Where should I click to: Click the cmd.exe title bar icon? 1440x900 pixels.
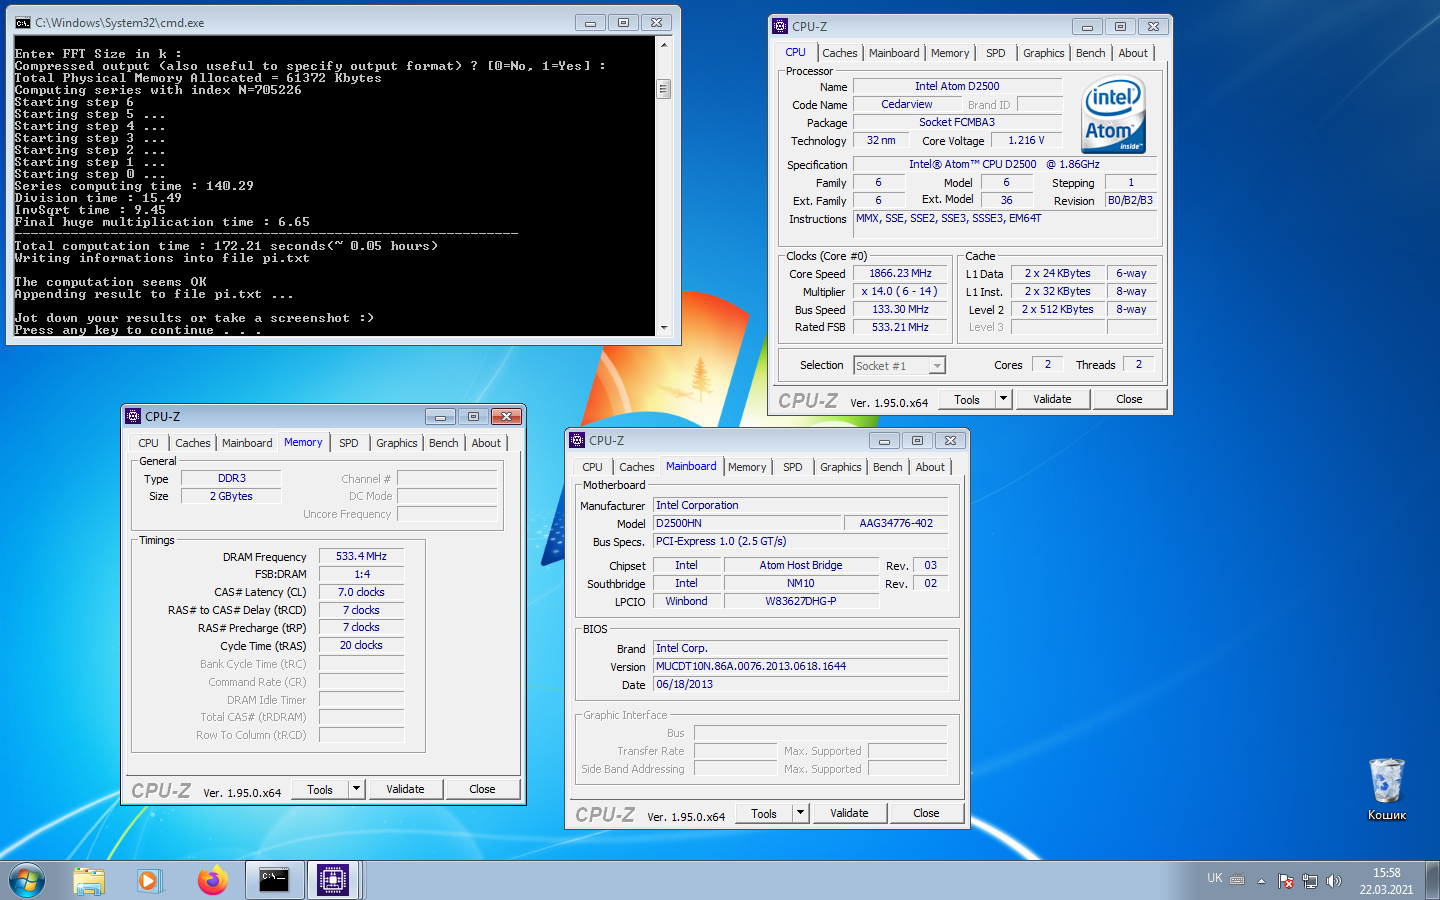pos(22,22)
